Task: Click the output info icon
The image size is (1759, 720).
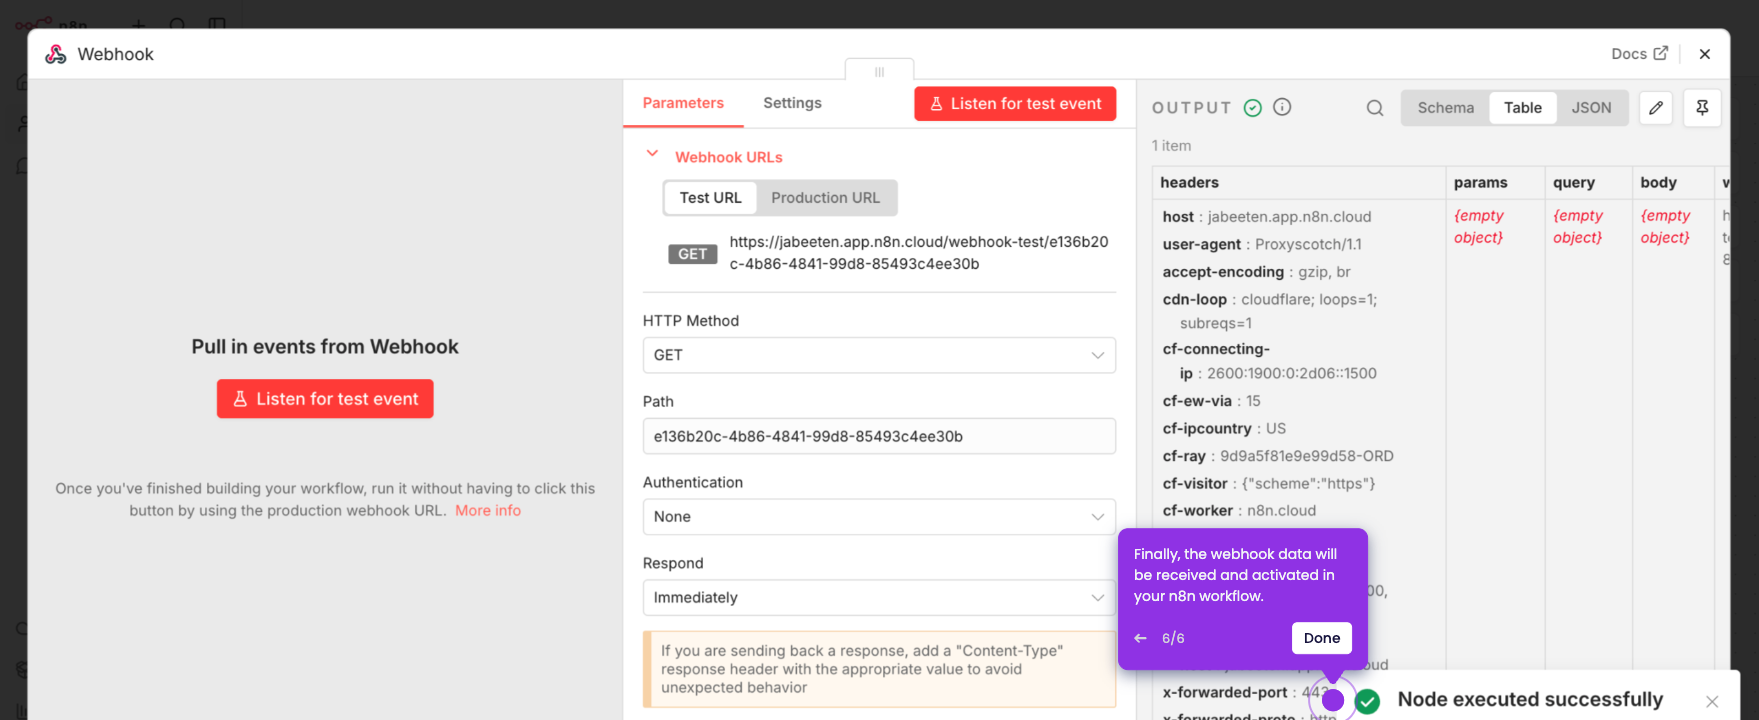Action: (x=1282, y=107)
